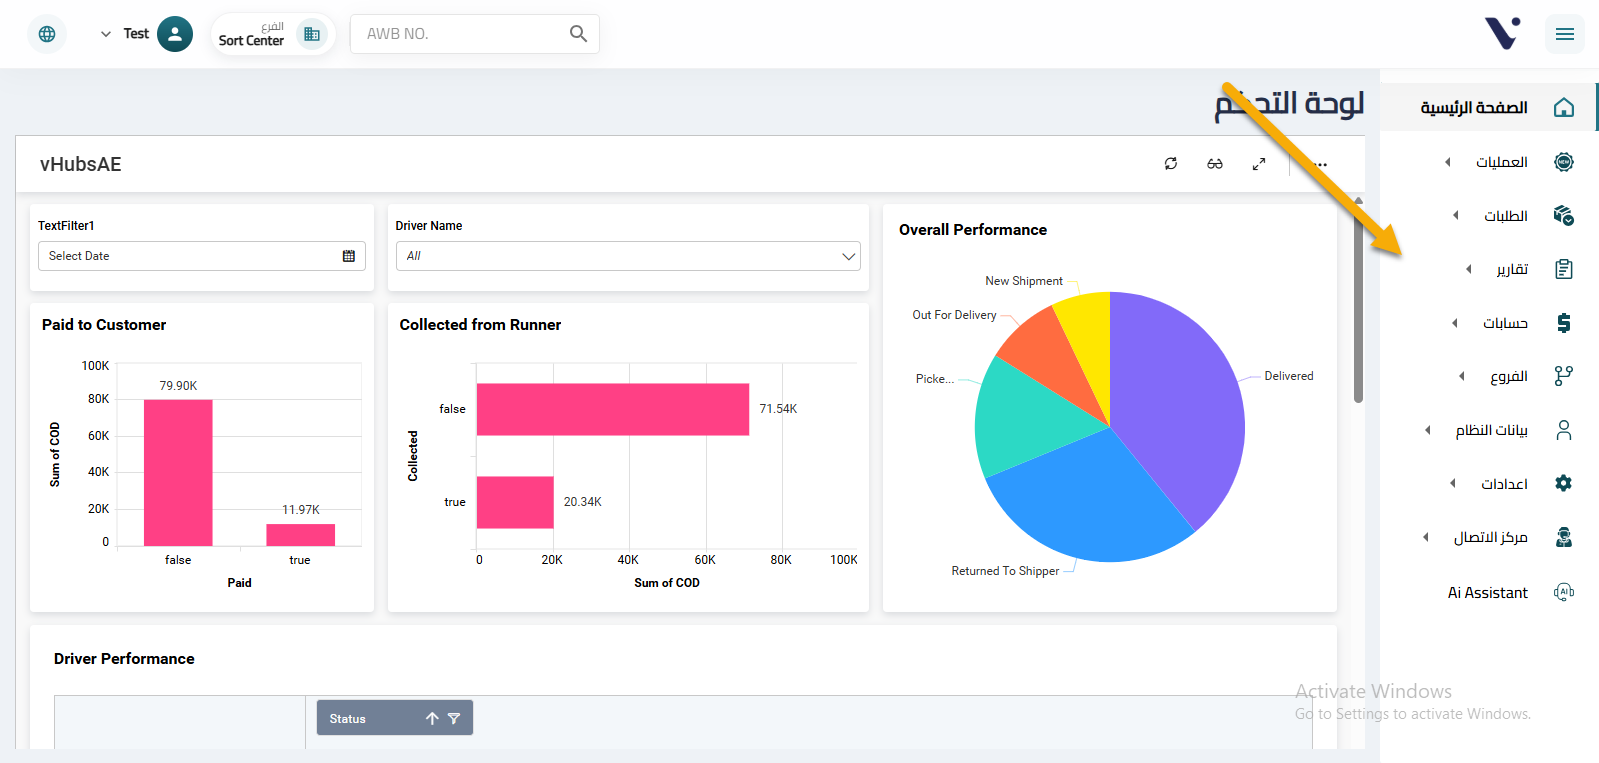
Task: Select الصفحة الرئيسية in the sidebar
Action: pos(1474,108)
